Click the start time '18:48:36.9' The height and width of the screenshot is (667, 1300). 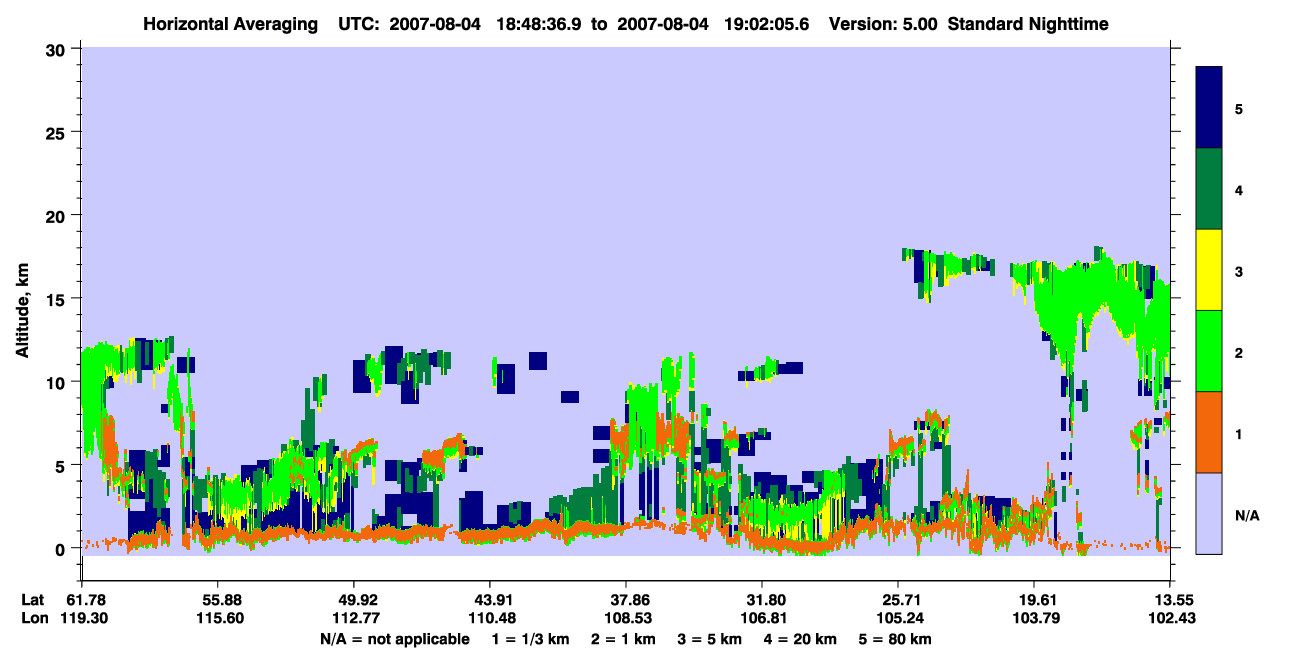point(539,24)
